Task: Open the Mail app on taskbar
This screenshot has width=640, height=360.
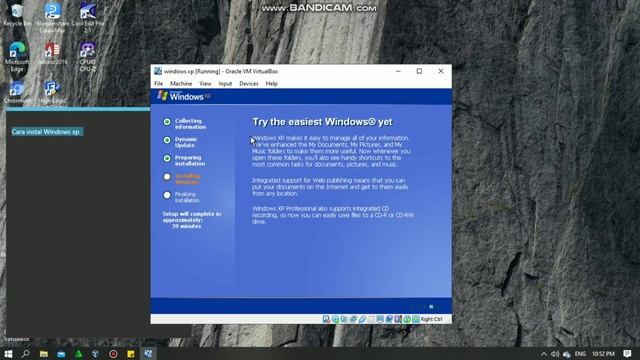Action: pos(61,354)
